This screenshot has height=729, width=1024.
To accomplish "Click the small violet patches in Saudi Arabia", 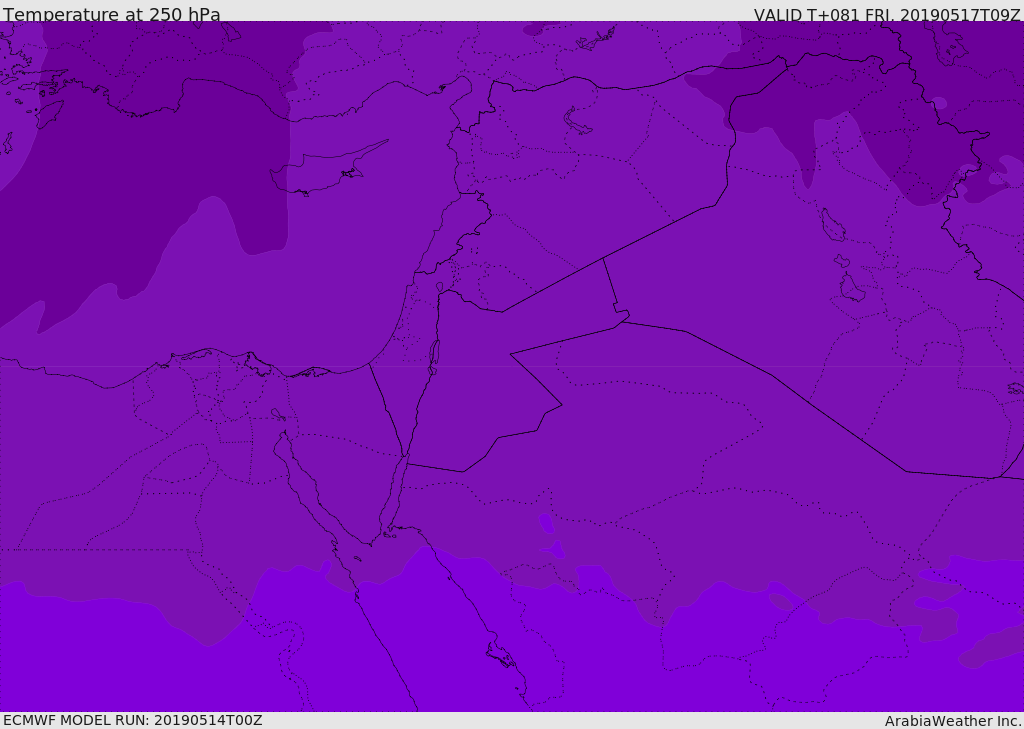I will (x=552, y=537).
